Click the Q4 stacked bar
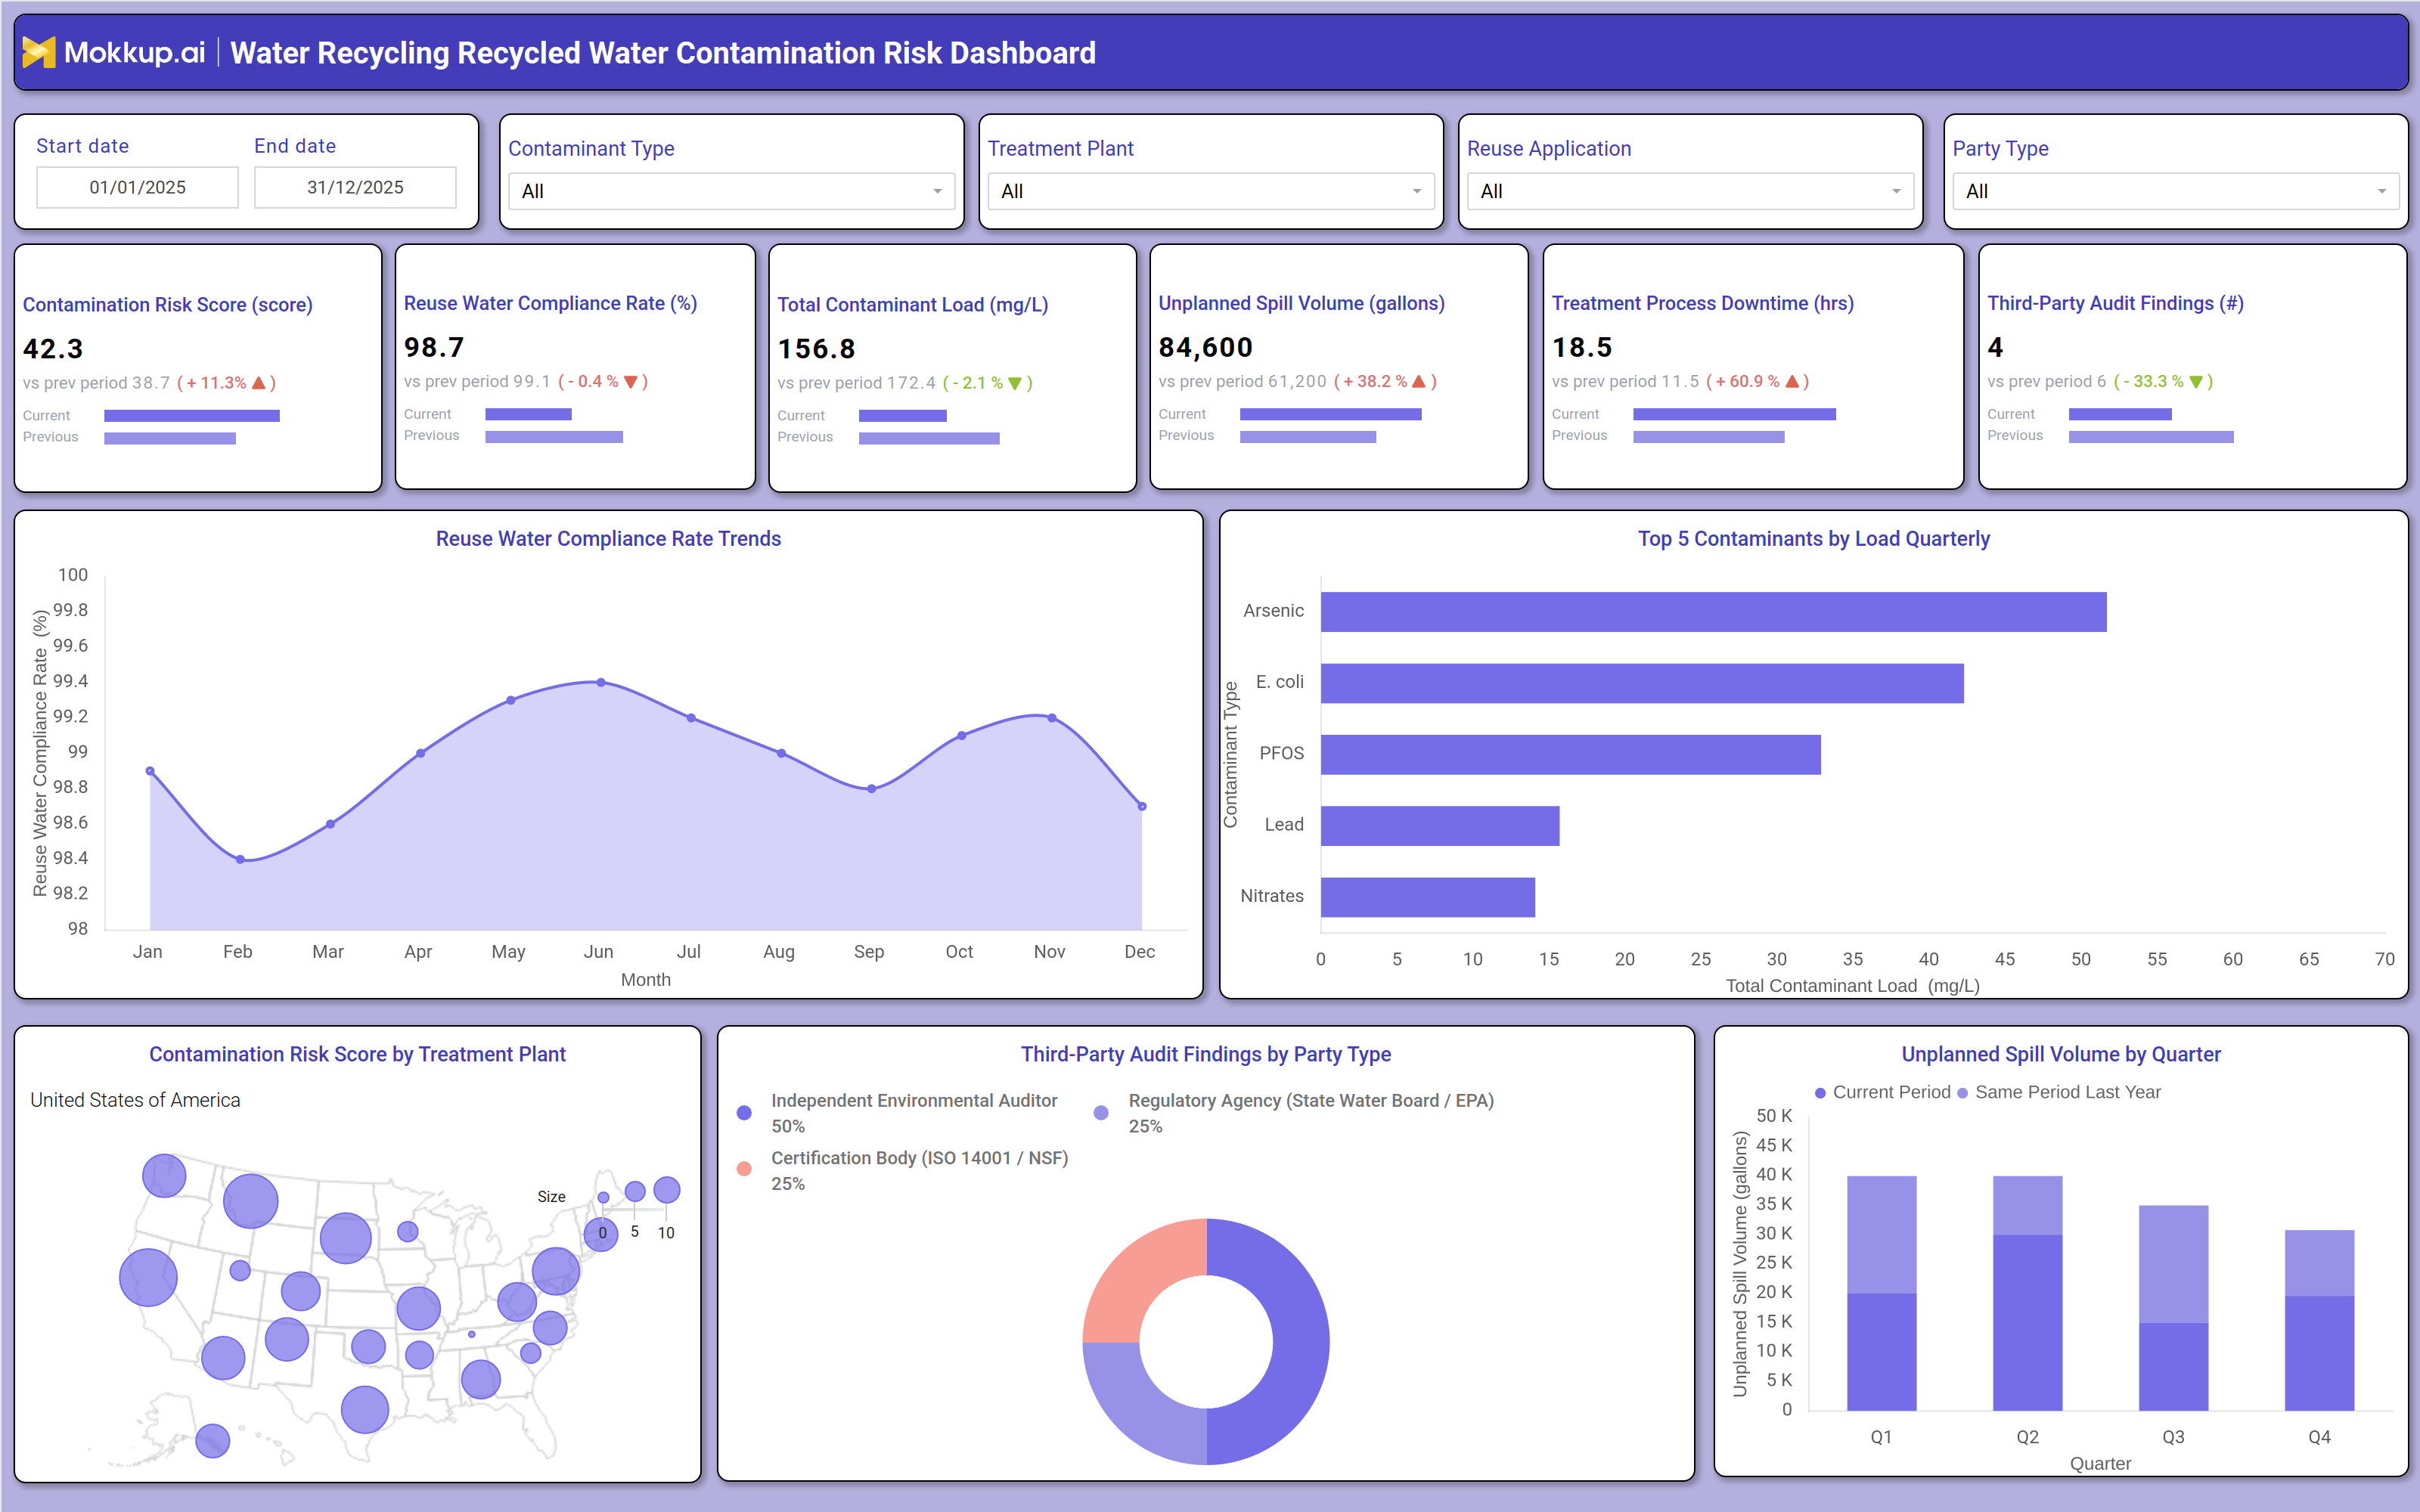 pos(2319,1320)
